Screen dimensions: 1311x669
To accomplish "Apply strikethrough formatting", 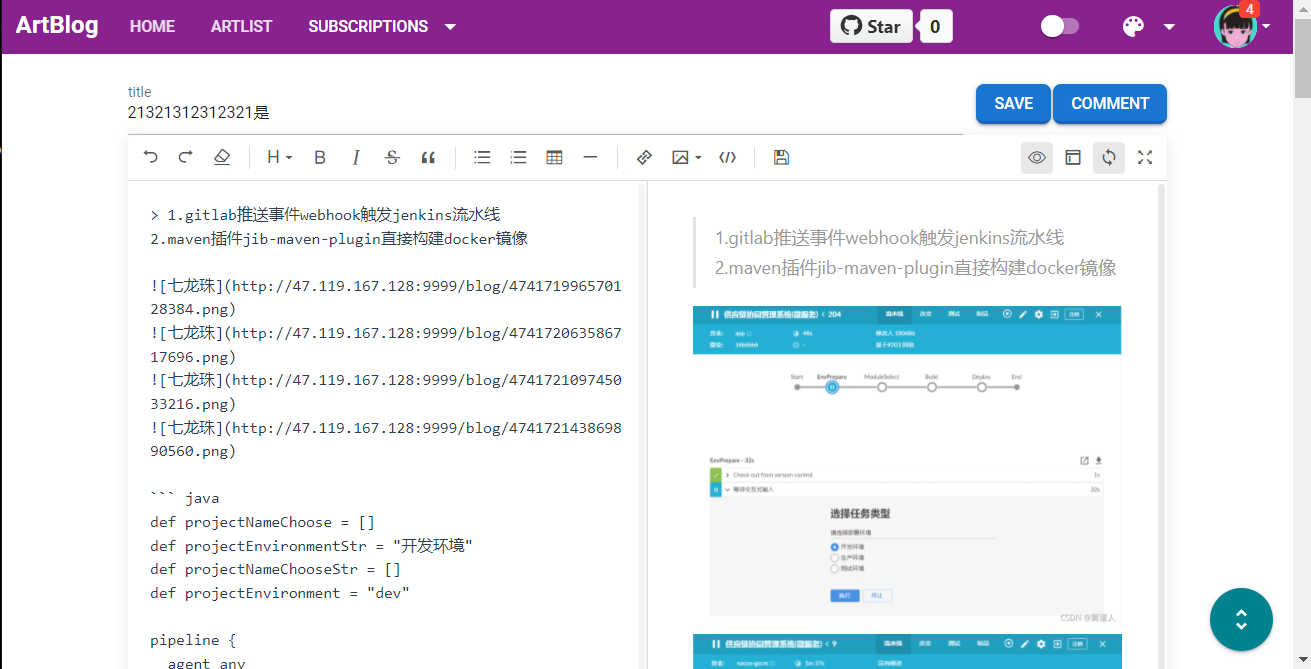I will (x=392, y=157).
